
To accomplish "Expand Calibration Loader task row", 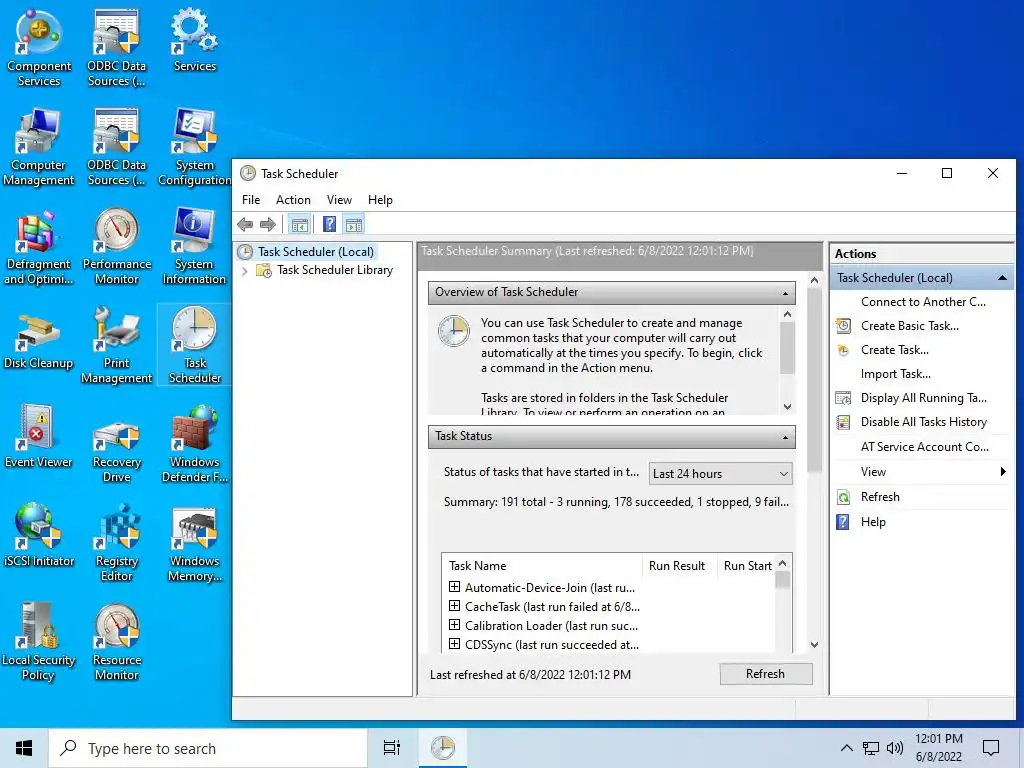I will (x=455, y=625).
